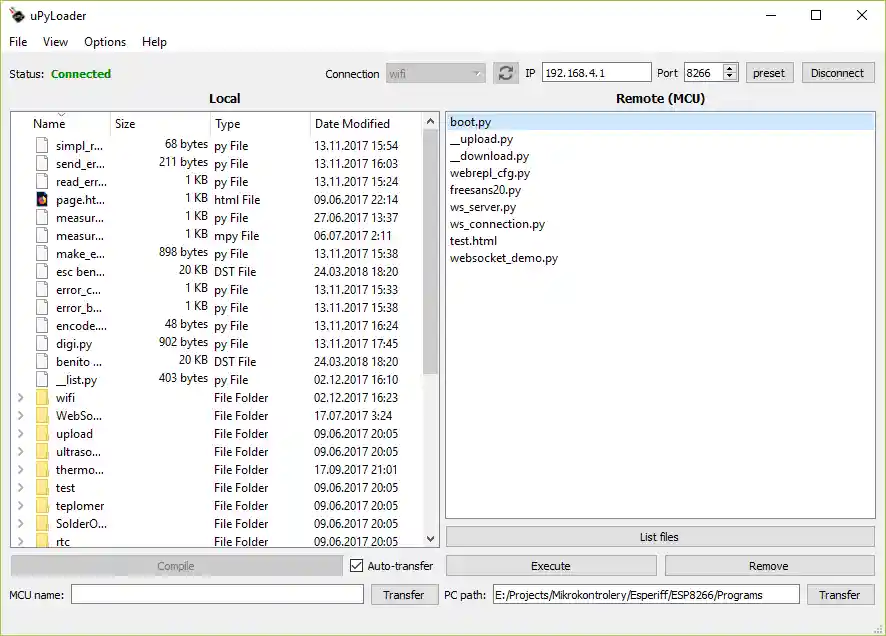Select the __list.py file icon

41,380
